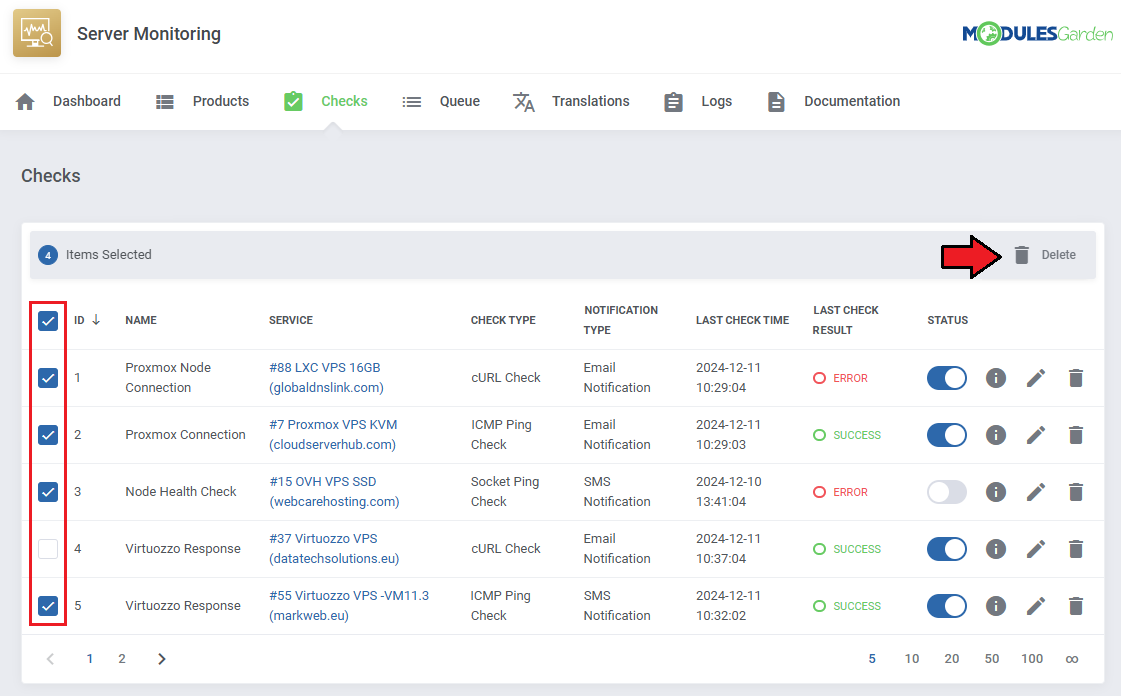Show info for Node Health Check
Screen dimensions: 1121x696
[x=996, y=492]
